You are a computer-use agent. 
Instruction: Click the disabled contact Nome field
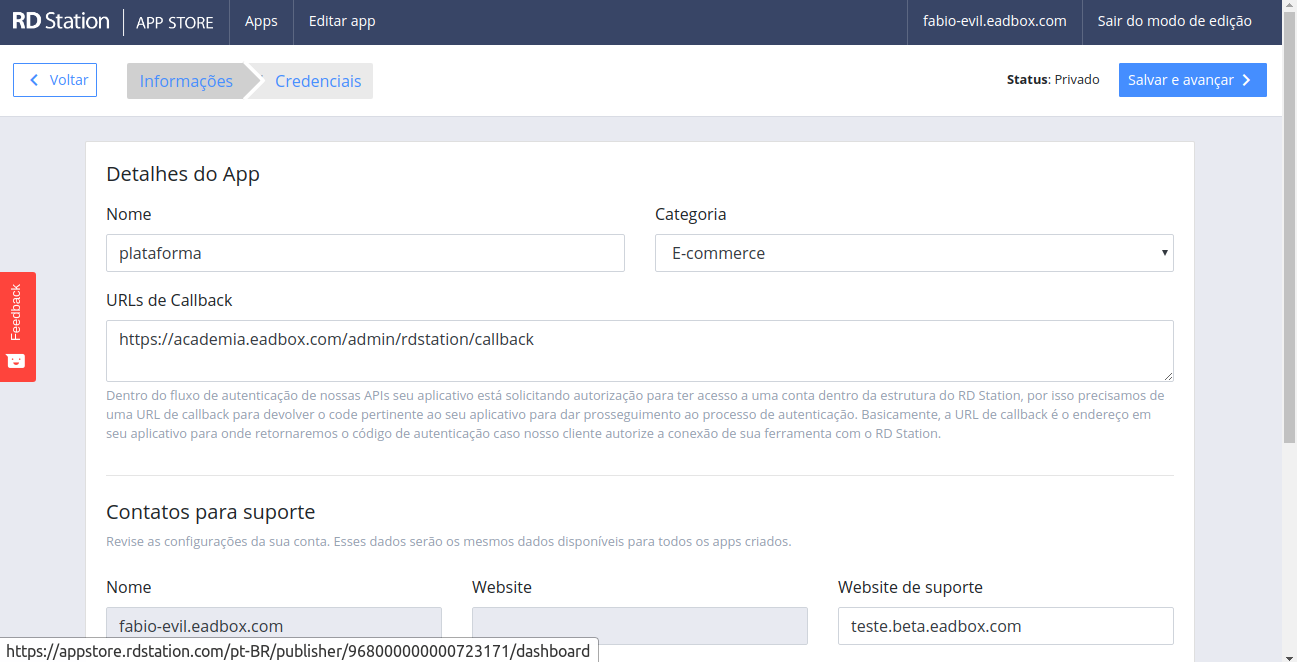[274, 626]
